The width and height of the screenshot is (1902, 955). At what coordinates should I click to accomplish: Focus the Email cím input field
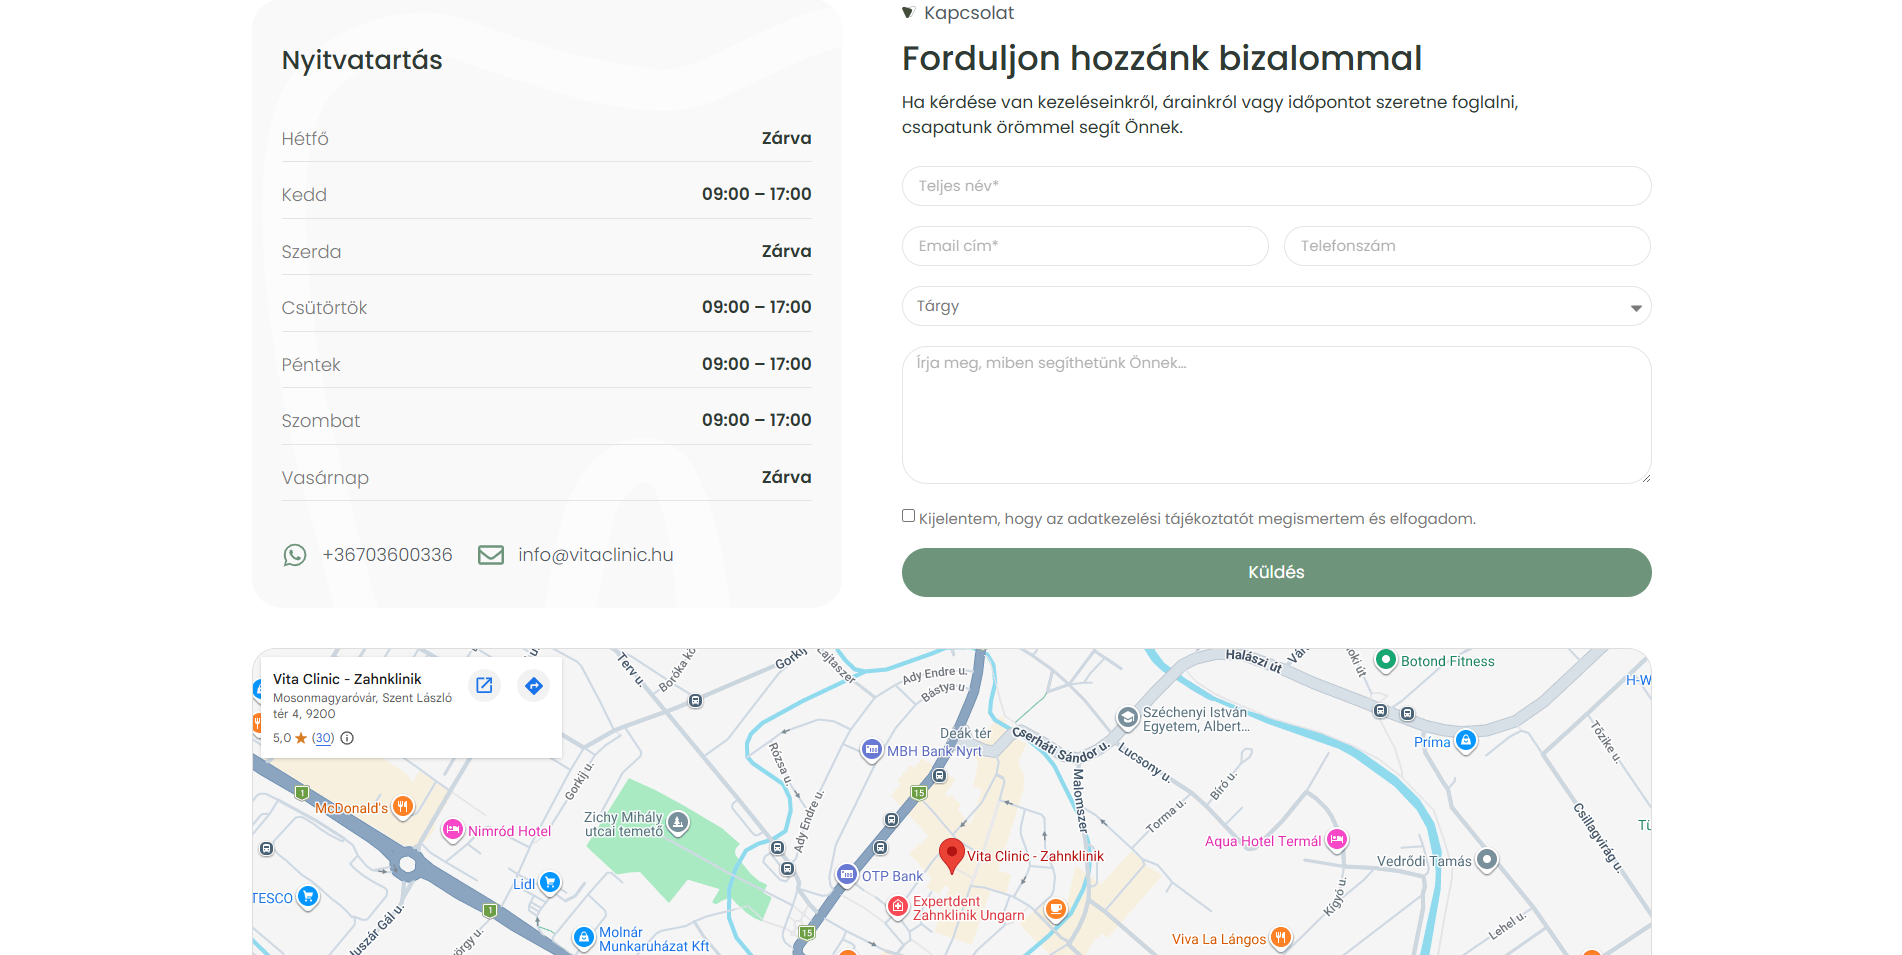(x=1084, y=246)
